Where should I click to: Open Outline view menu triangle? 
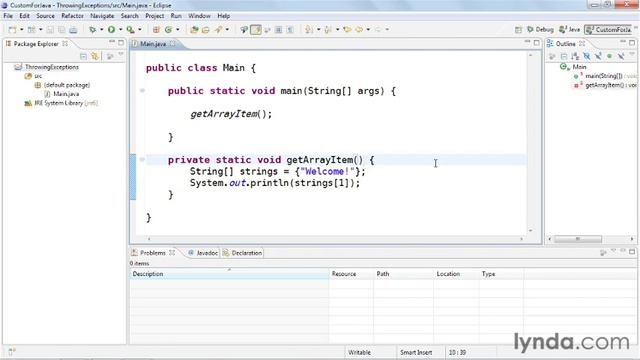[x=632, y=54]
